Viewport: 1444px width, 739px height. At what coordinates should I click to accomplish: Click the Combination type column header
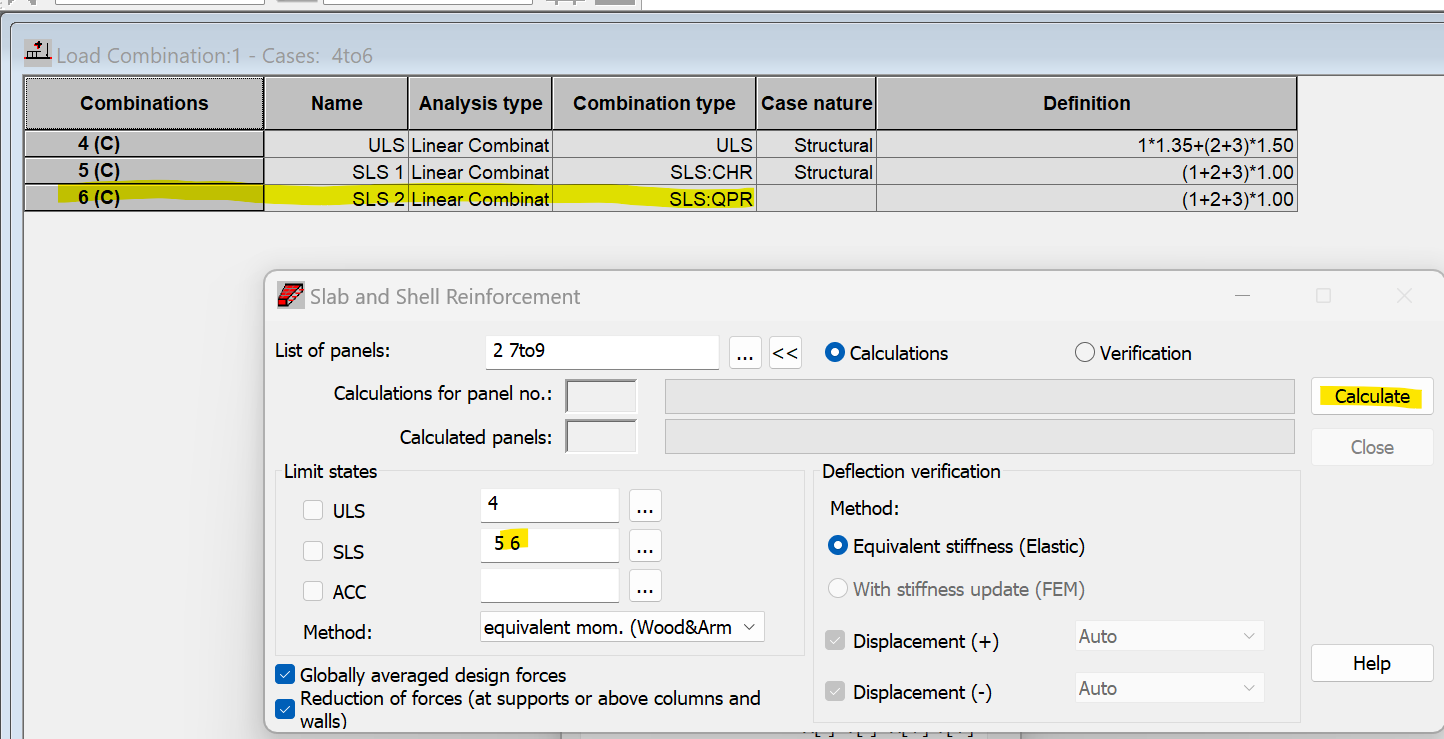pyautogui.click(x=654, y=103)
